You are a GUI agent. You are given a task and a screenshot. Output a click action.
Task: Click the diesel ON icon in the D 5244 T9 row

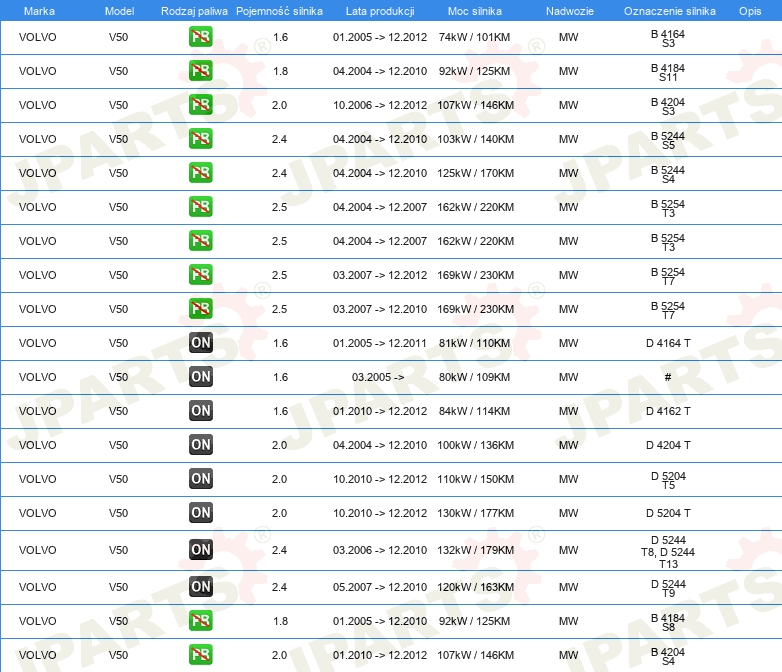point(201,587)
